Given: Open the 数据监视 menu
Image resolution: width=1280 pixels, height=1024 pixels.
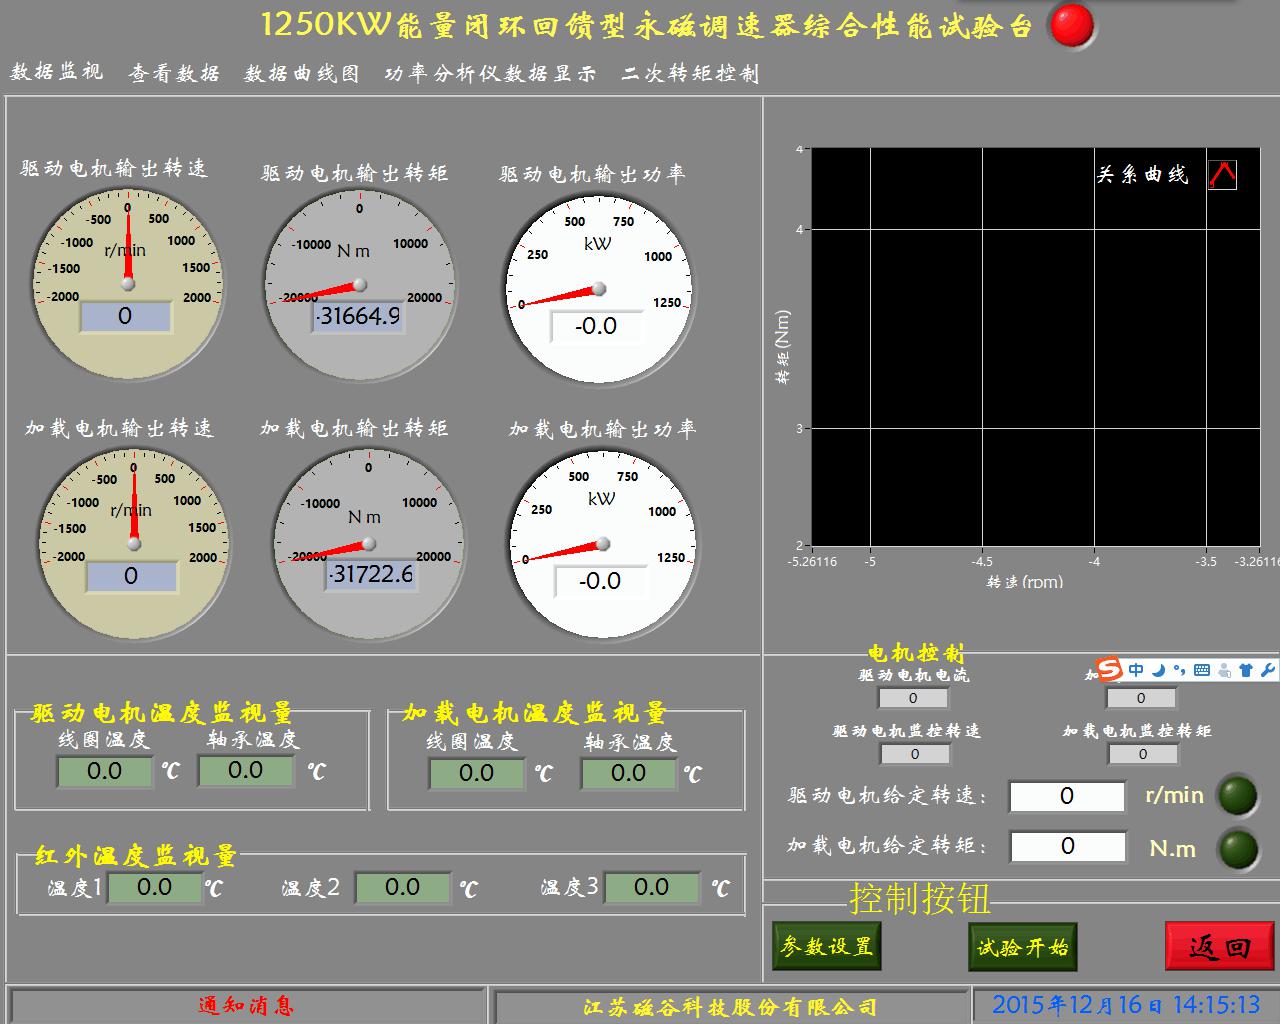Looking at the screenshot, I should (57, 72).
